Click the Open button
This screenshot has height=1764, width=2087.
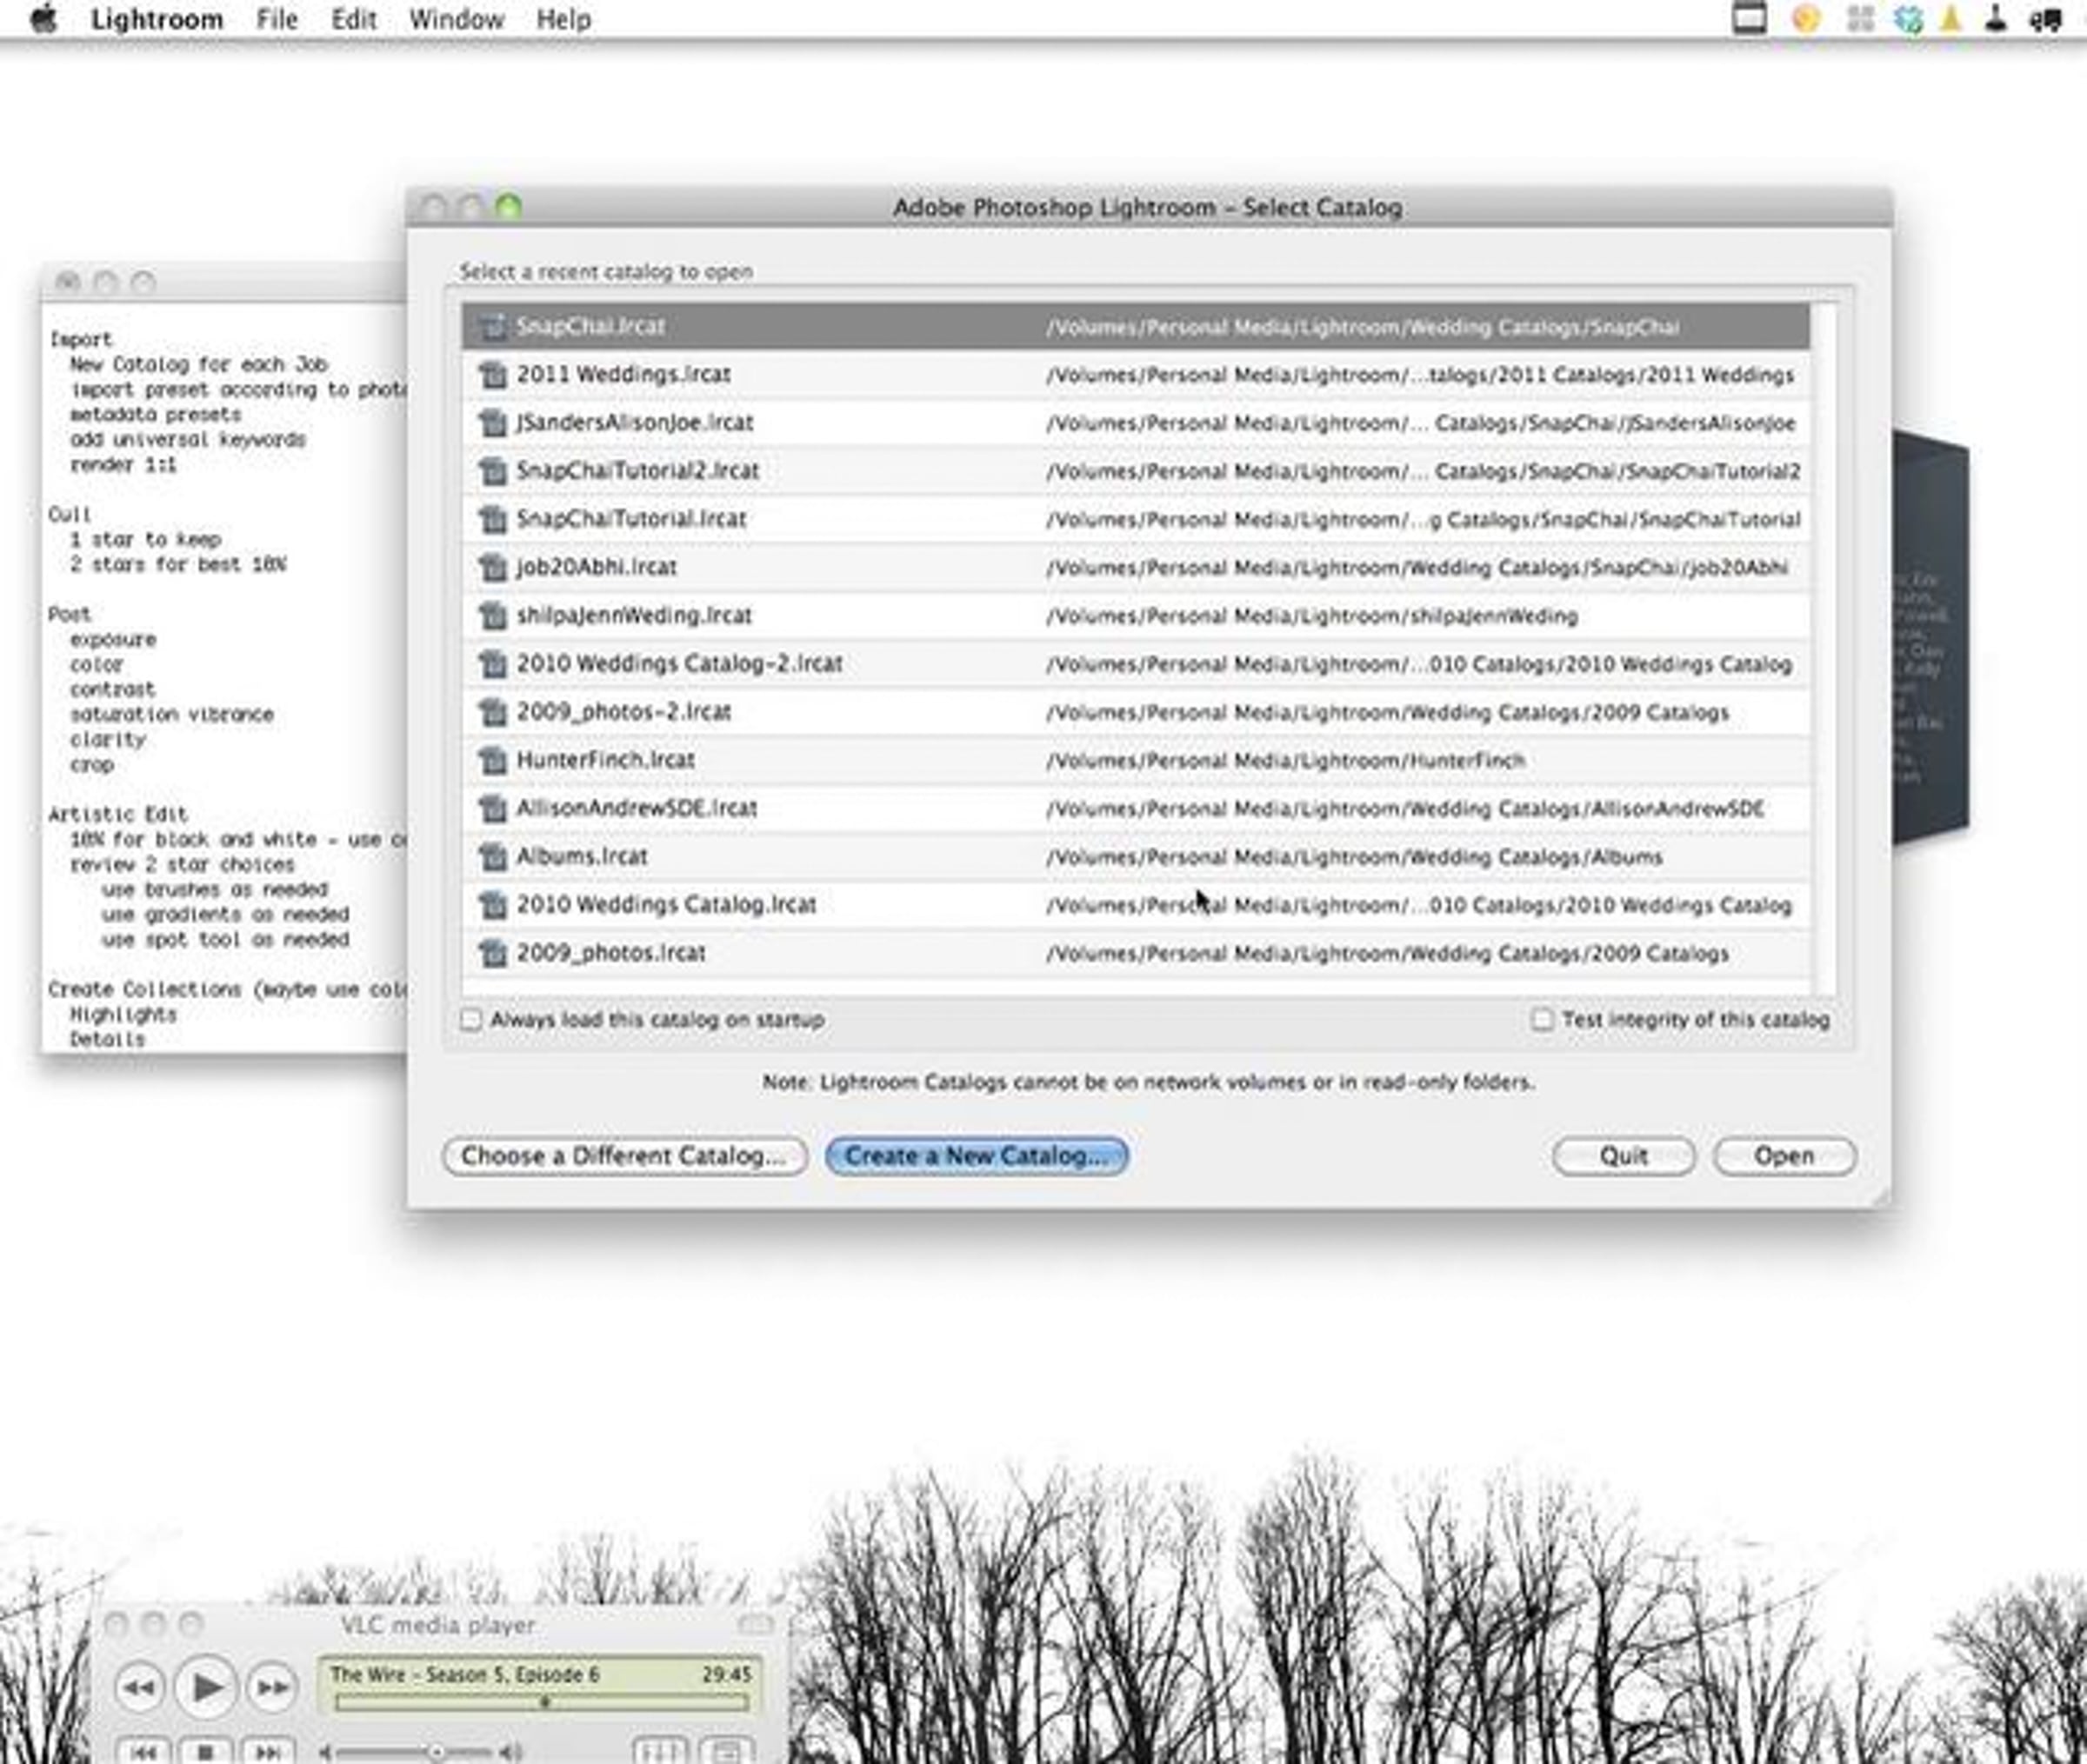1783,1156
